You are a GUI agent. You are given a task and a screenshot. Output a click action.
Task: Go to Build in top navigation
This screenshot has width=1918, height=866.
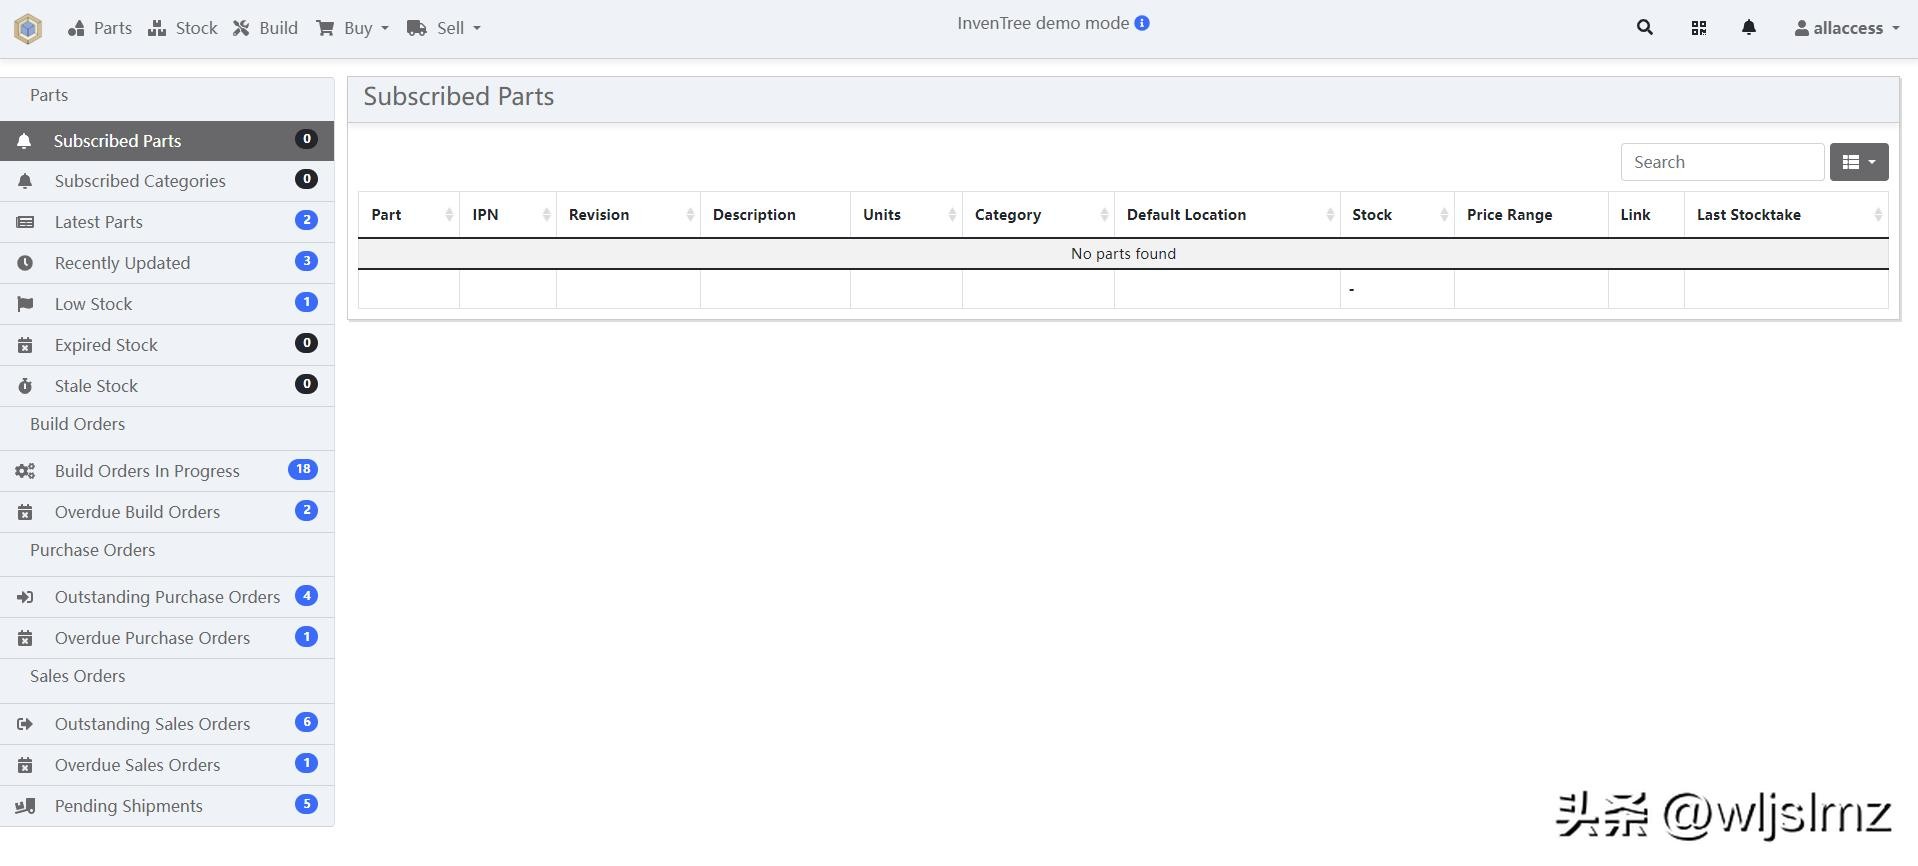pyautogui.click(x=266, y=28)
